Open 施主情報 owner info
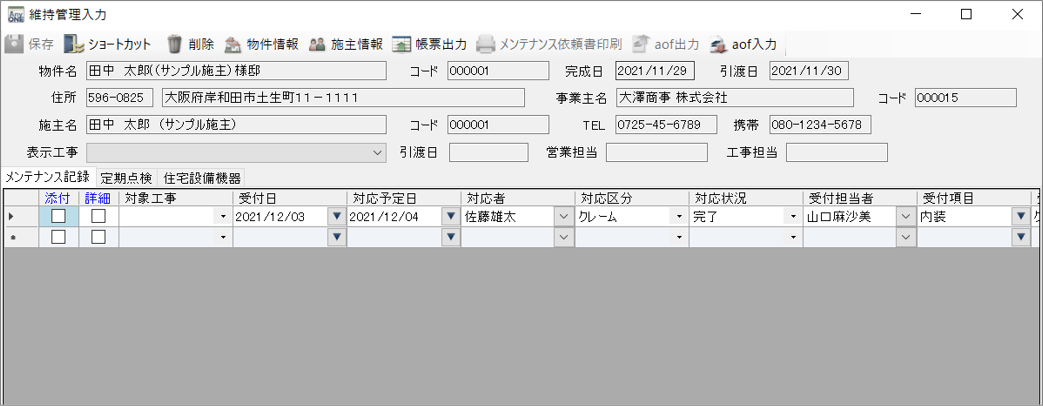 [345, 45]
